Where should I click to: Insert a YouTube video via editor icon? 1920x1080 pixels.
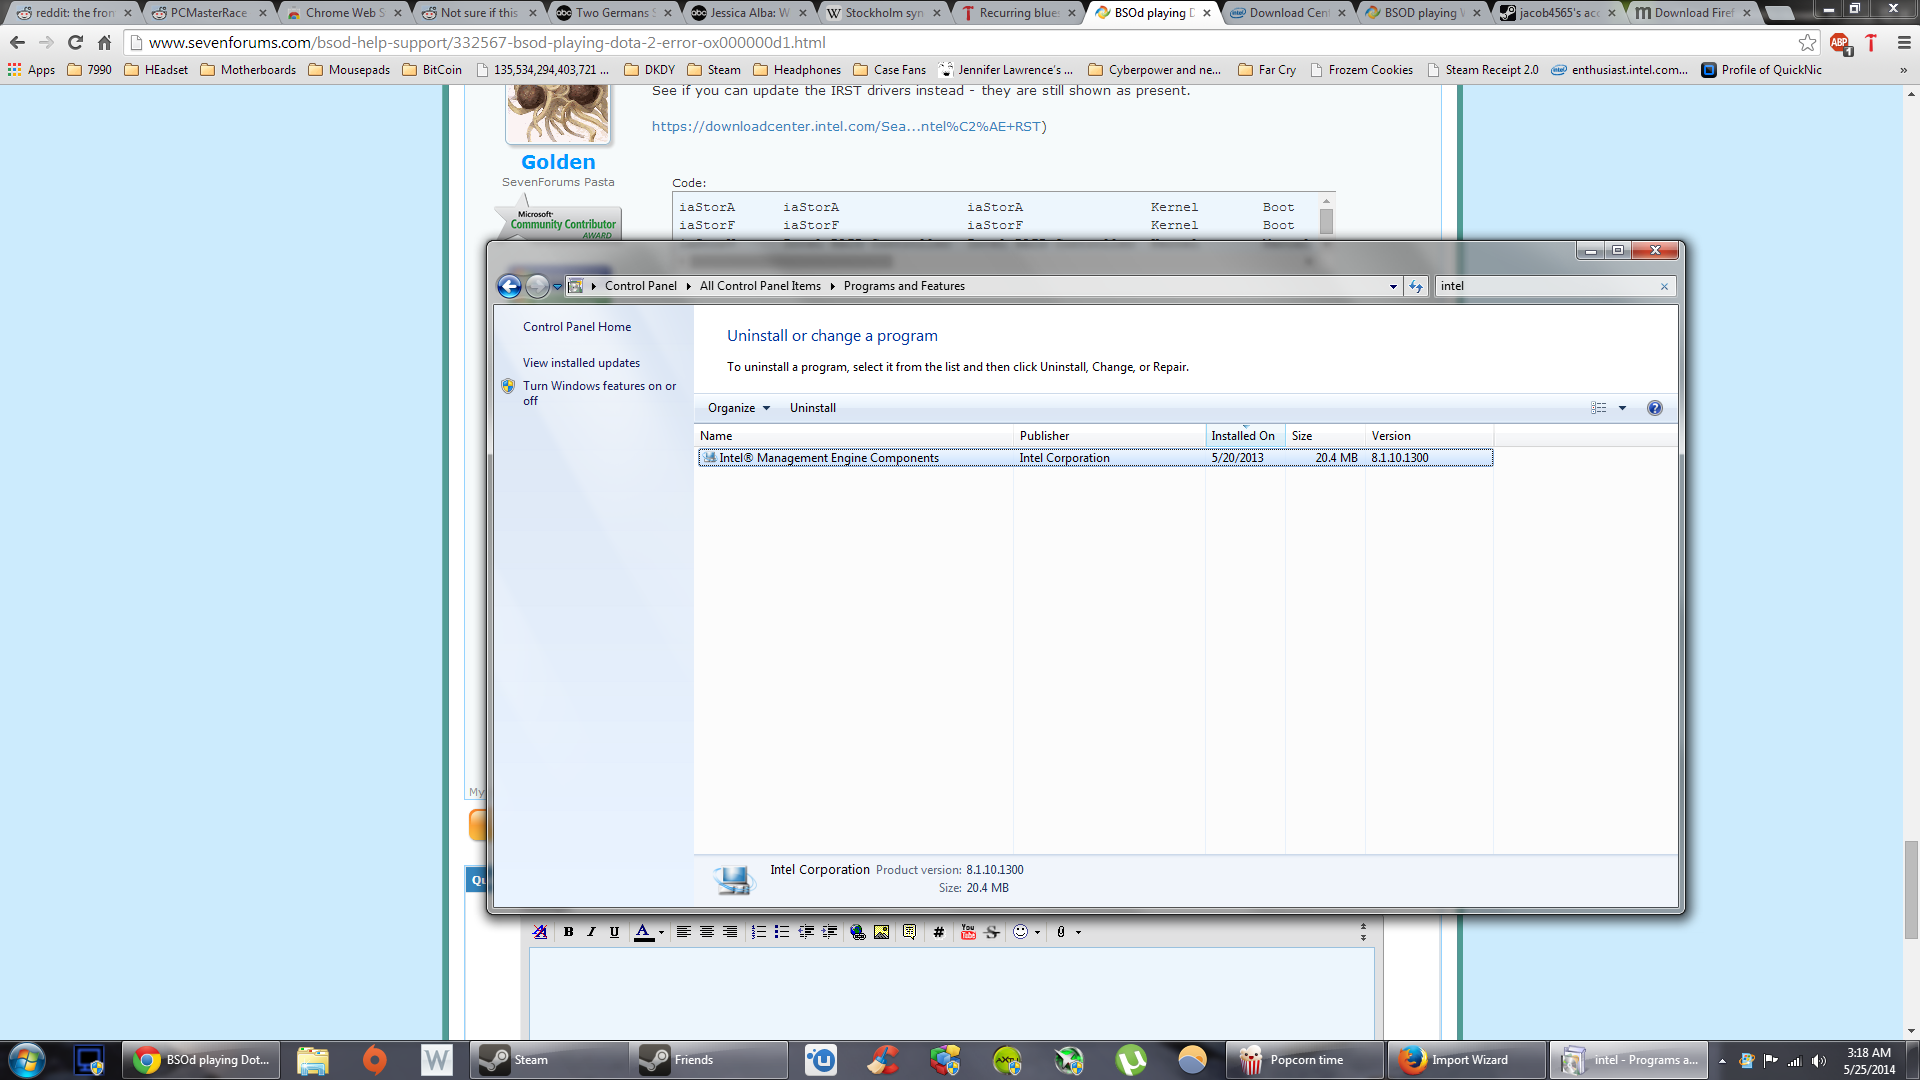tap(968, 932)
